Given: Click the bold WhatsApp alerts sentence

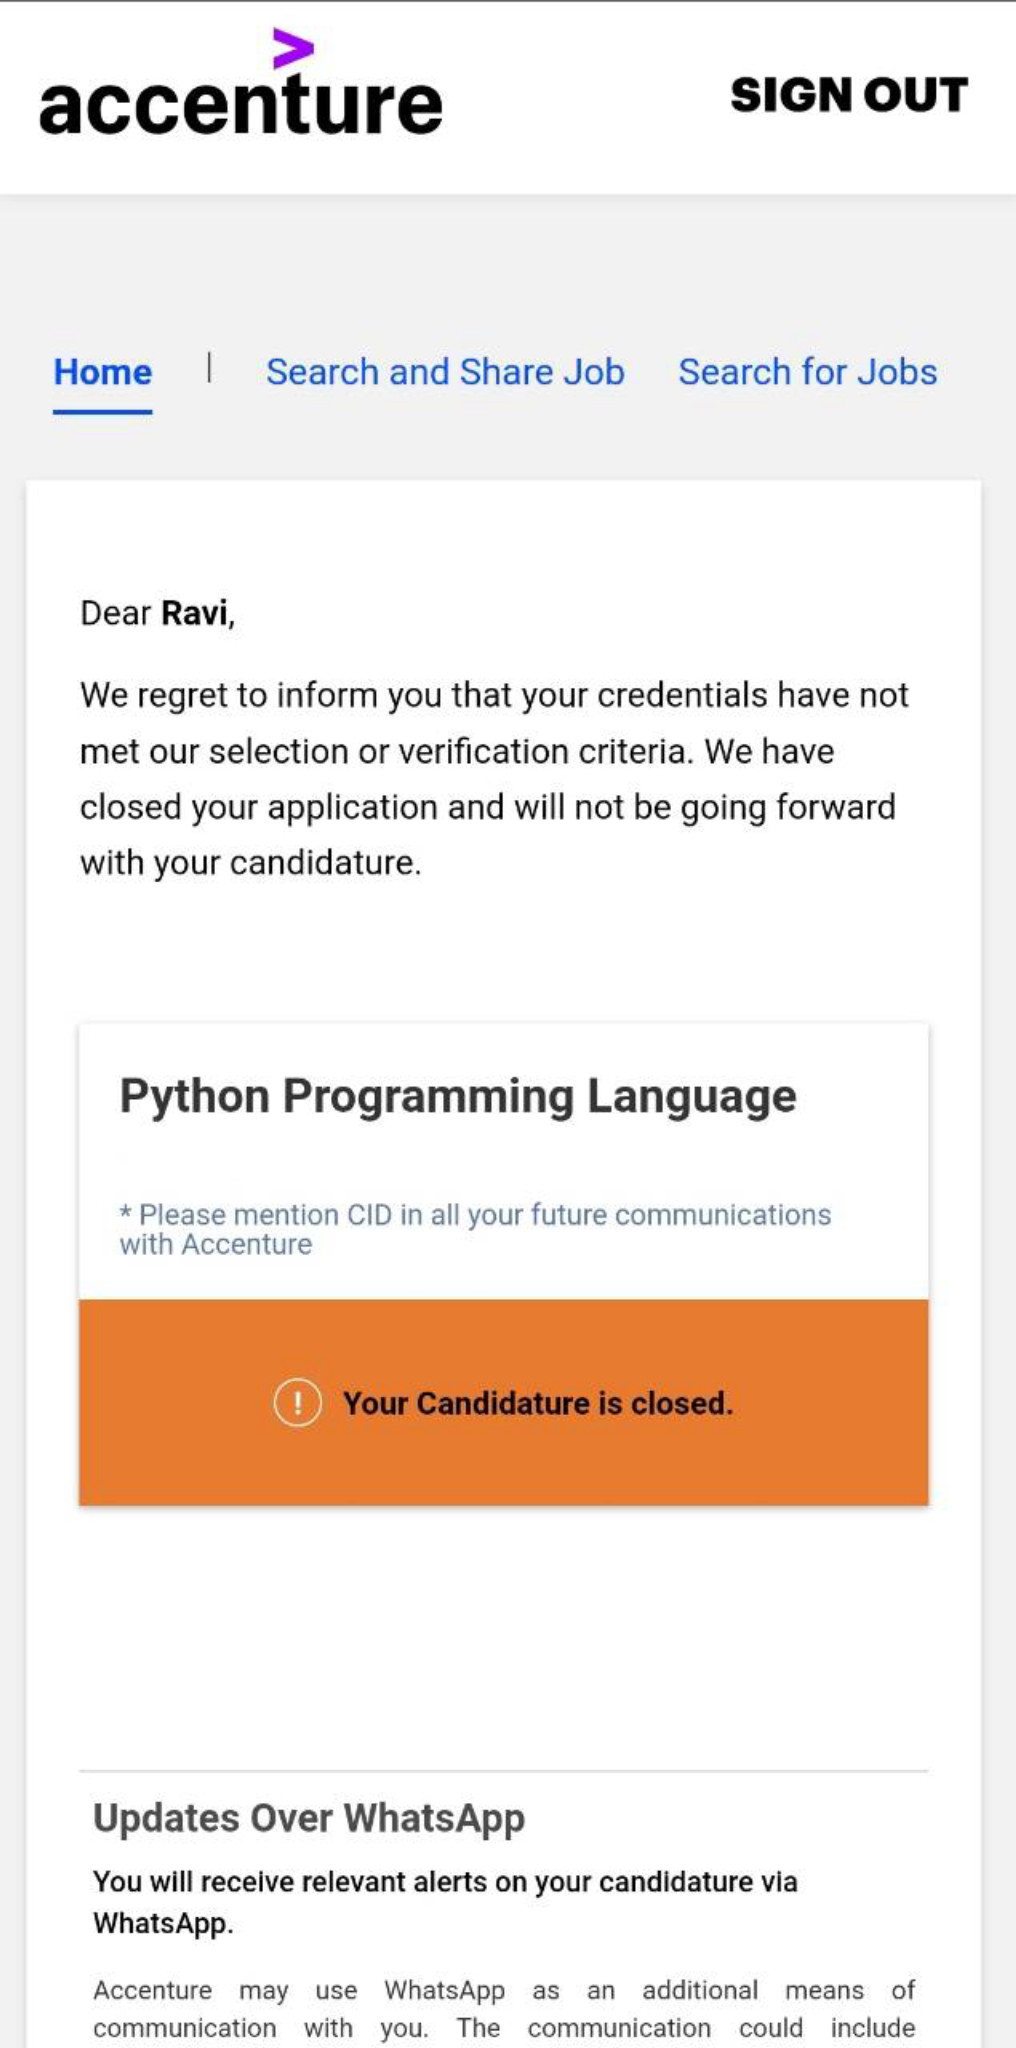Looking at the screenshot, I should 445,1902.
